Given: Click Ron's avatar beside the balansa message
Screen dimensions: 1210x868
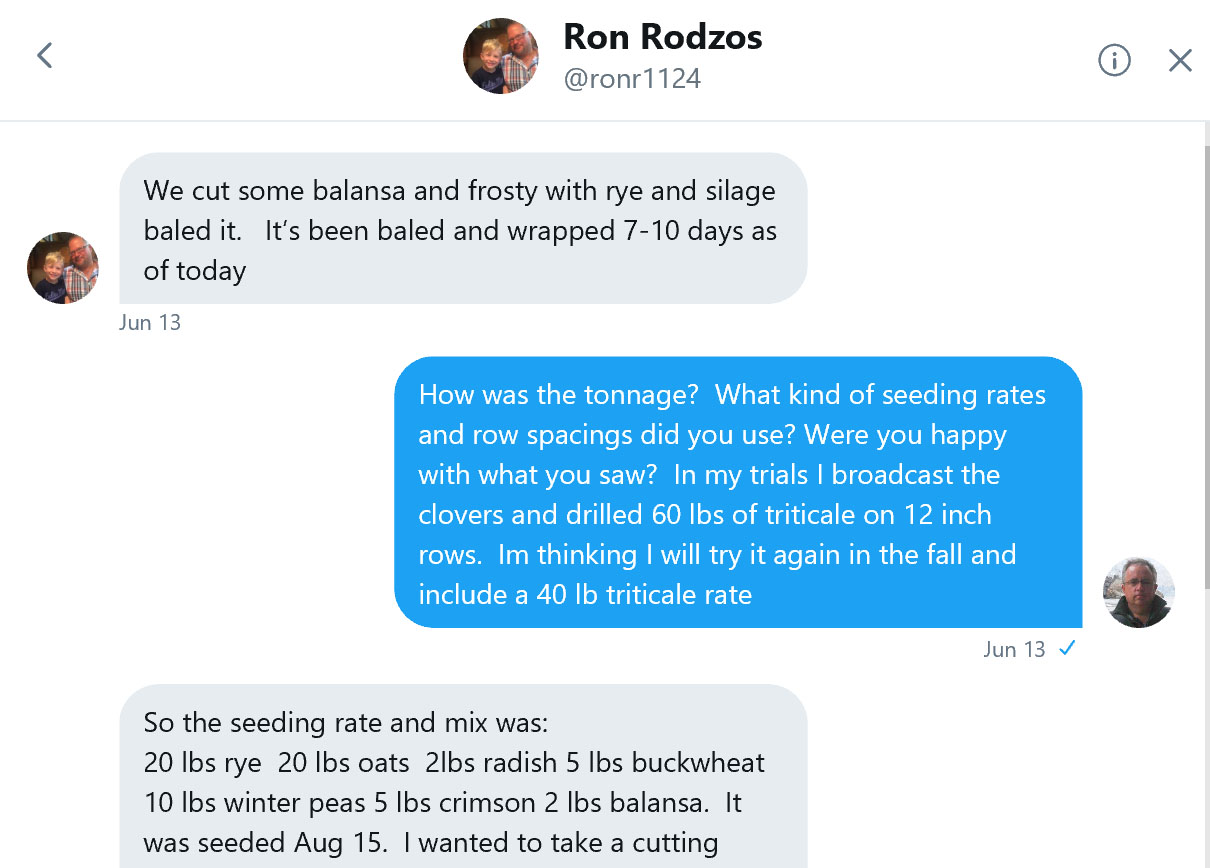Looking at the screenshot, I should click(62, 267).
